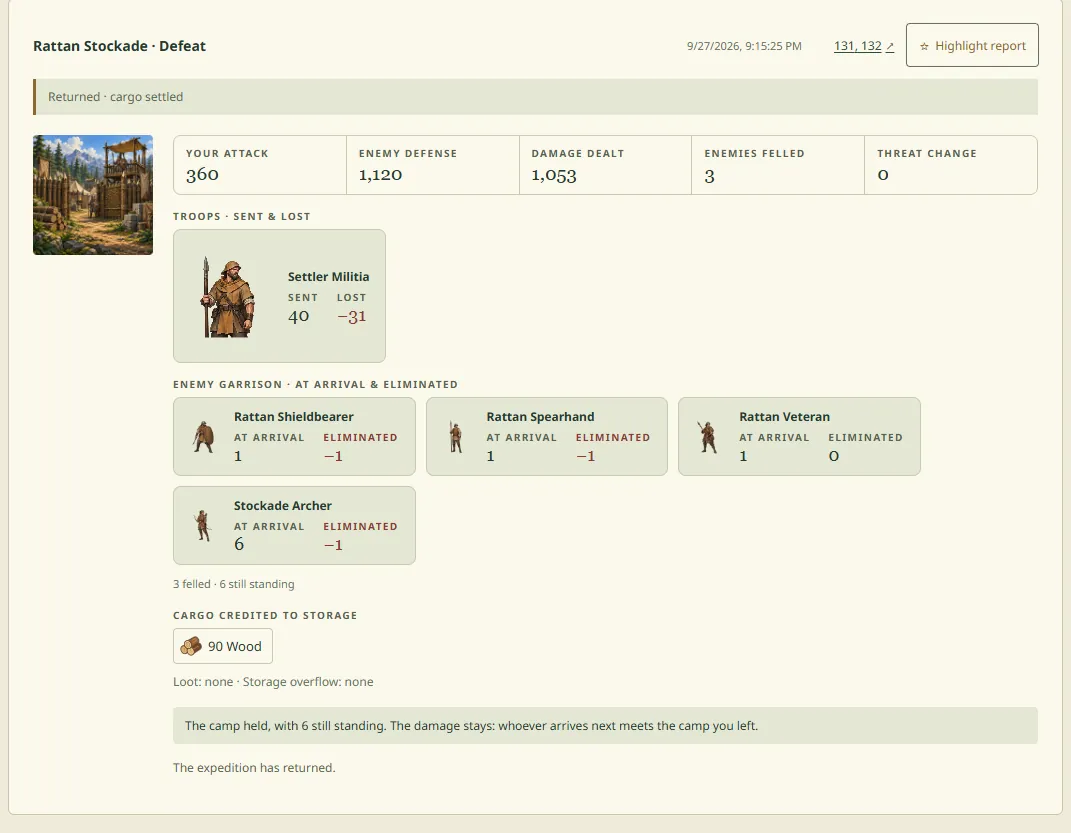Click the Damage Dealt 1,053 stat cell
The height and width of the screenshot is (833, 1071).
[x=605, y=165]
